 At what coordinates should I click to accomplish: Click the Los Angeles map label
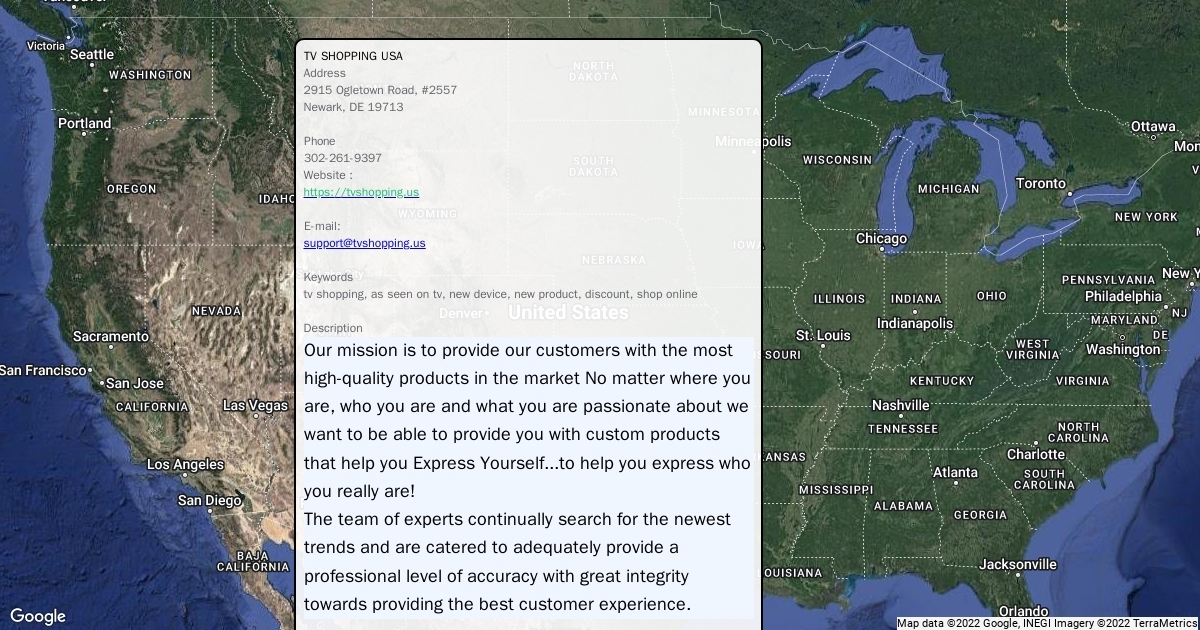click(185, 464)
